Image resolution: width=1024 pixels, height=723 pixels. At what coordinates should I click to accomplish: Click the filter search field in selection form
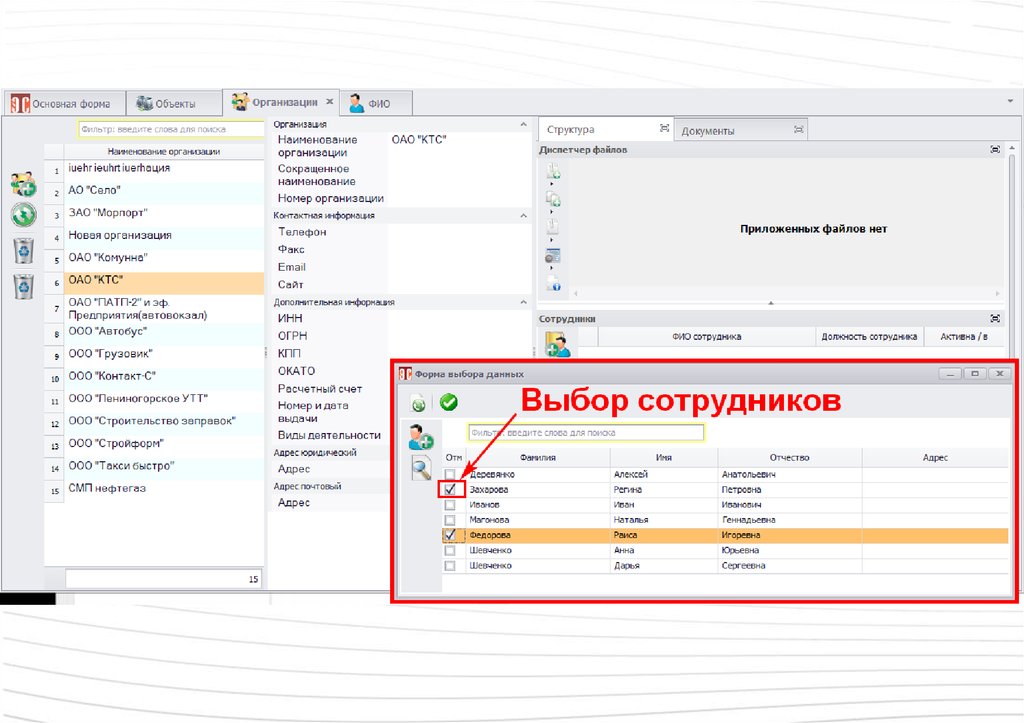click(x=586, y=433)
